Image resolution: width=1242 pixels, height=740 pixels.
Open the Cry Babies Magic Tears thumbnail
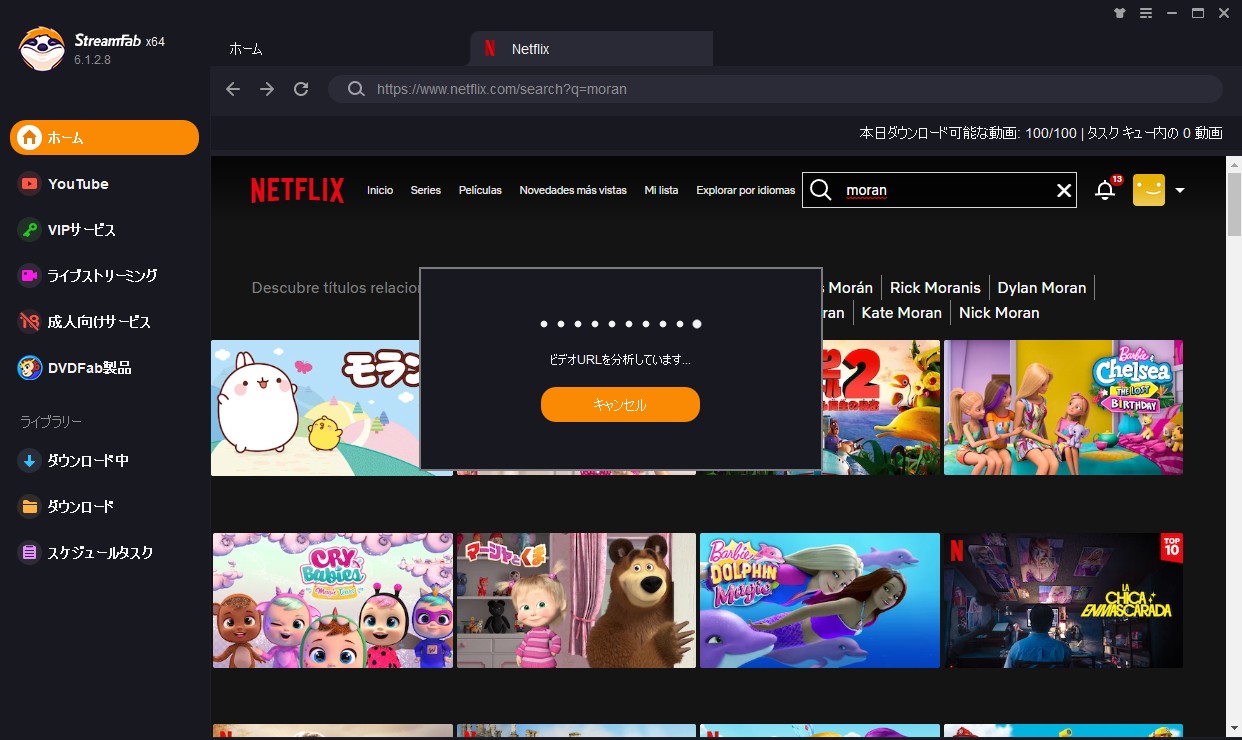coord(332,600)
